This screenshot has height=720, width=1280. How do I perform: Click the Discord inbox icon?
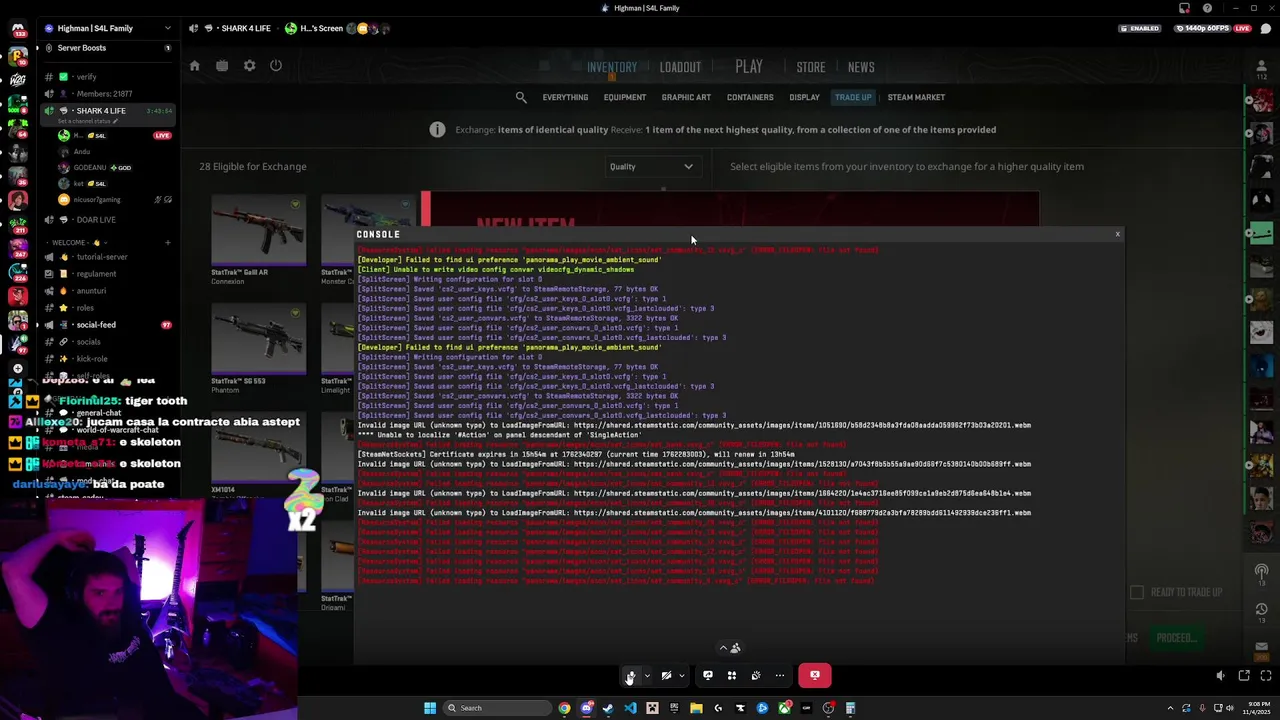(1184, 8)
